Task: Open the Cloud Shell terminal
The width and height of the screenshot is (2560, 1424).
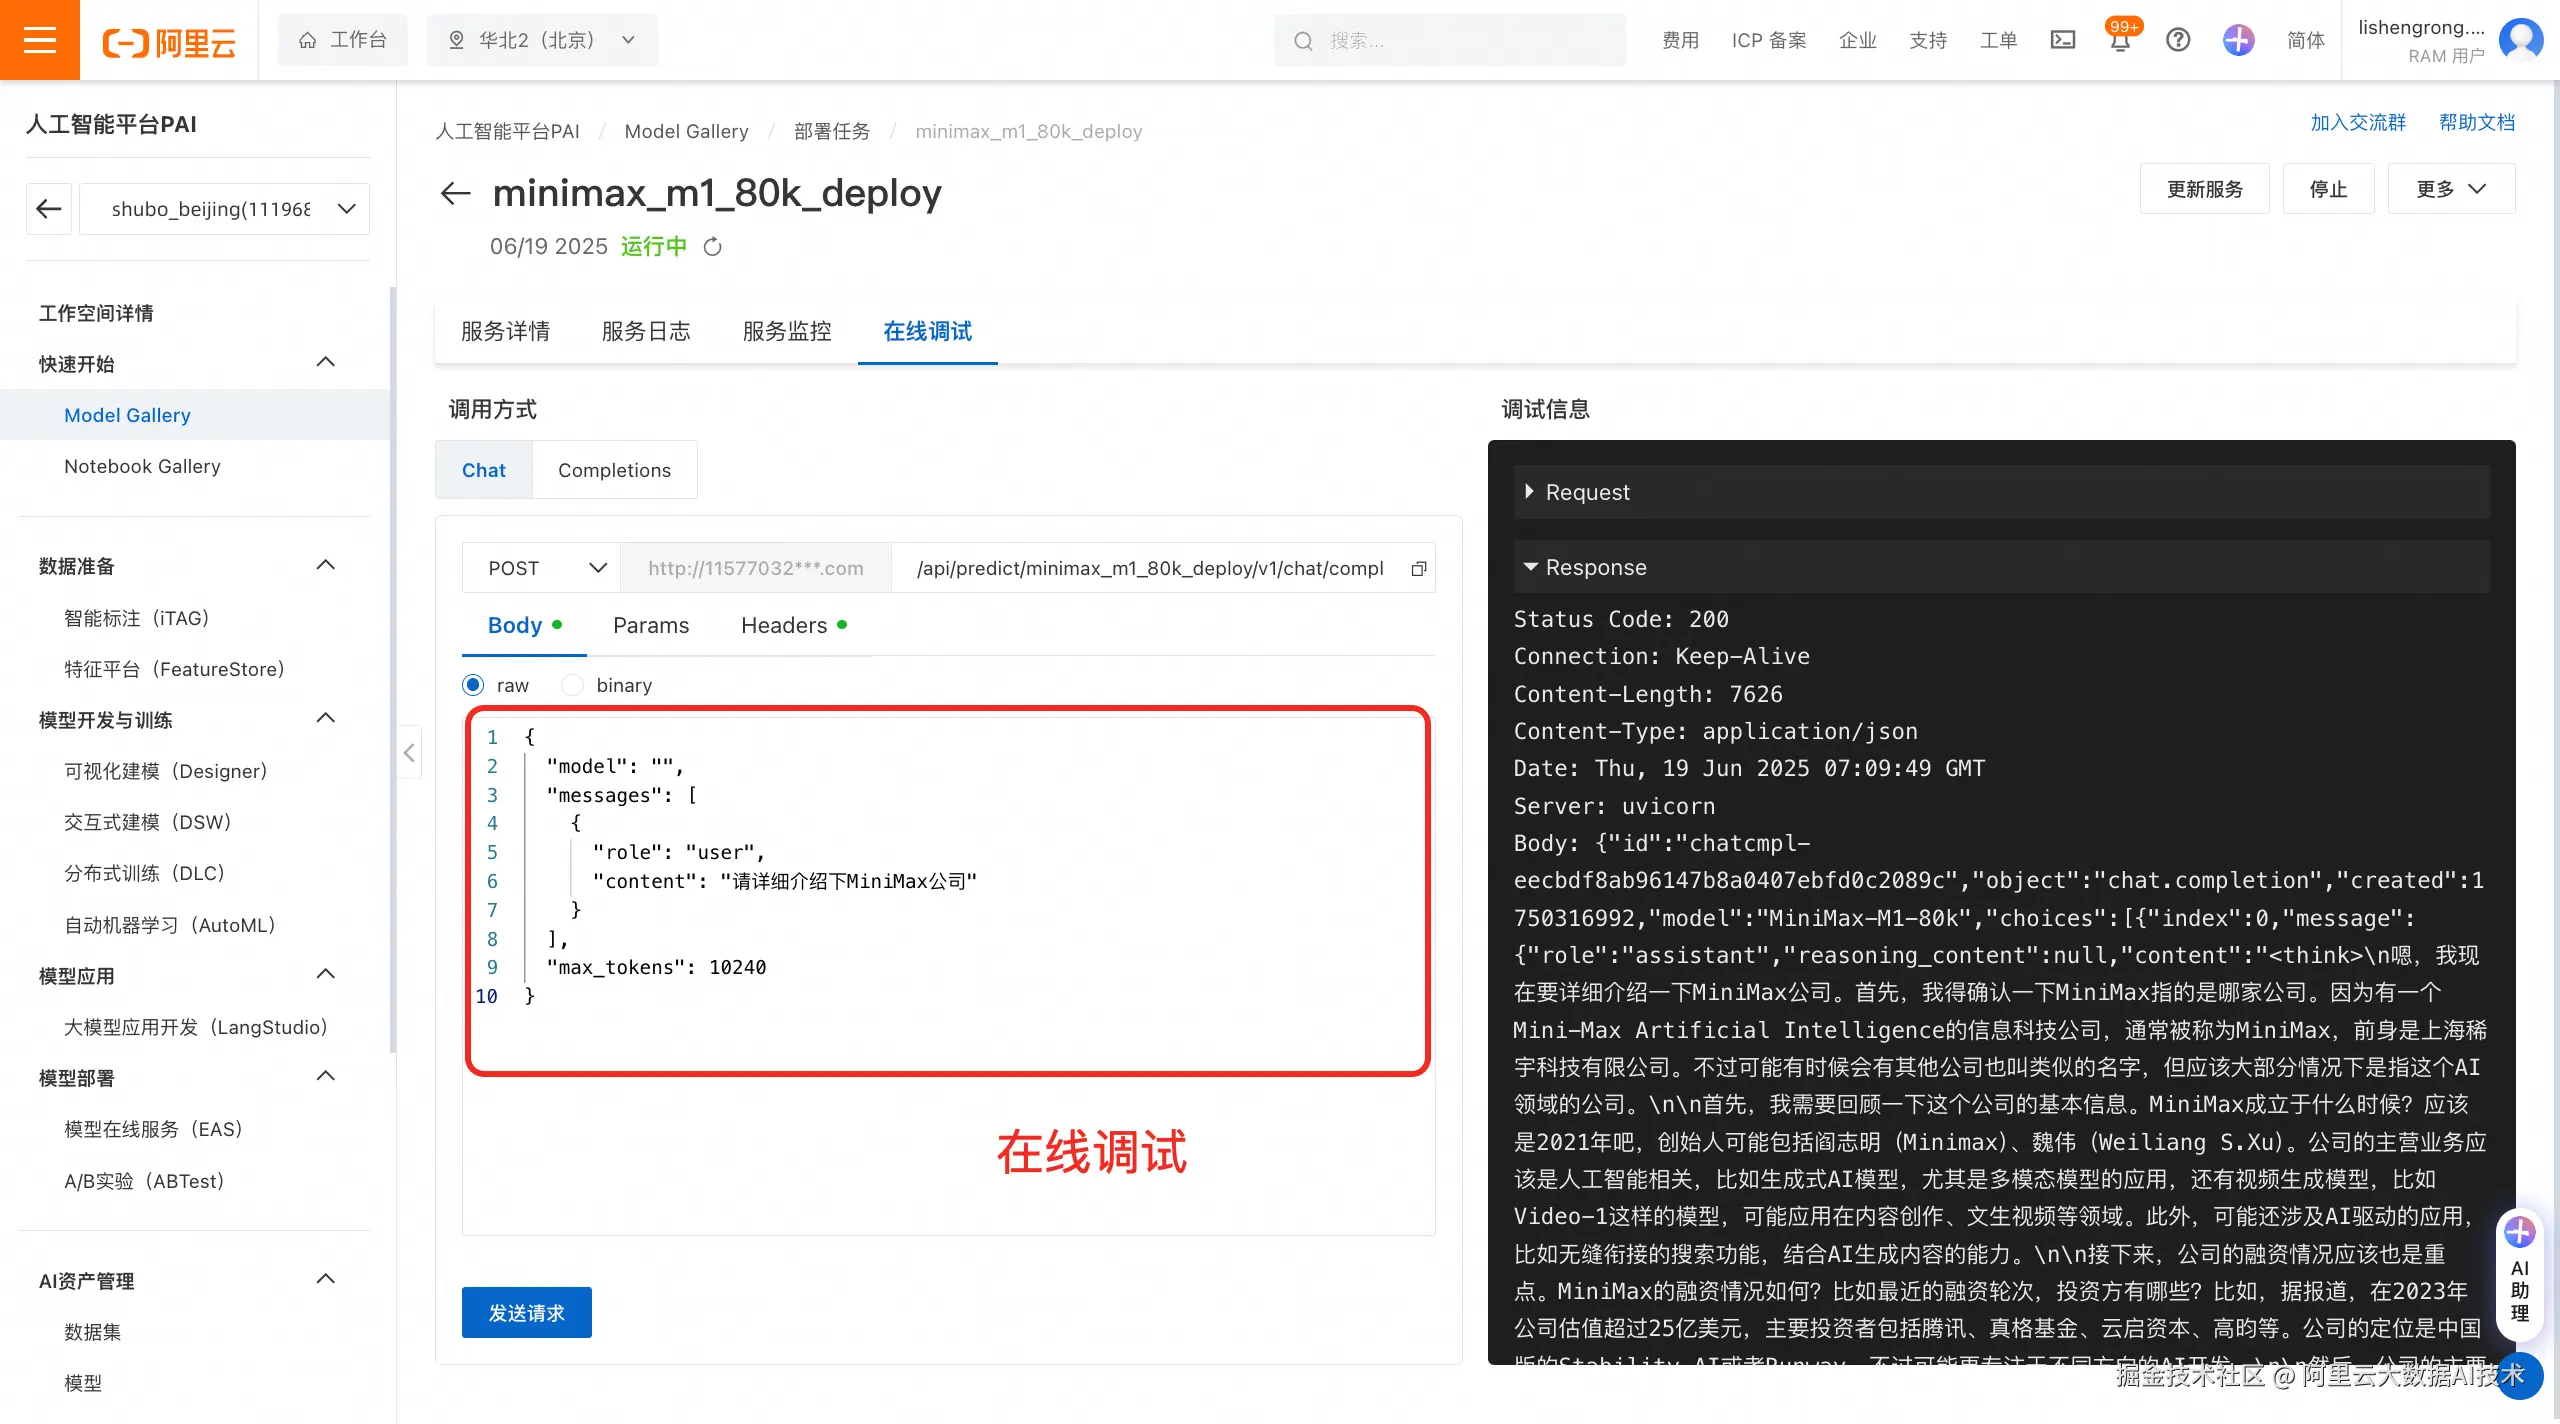Action: click(2063, 40)
